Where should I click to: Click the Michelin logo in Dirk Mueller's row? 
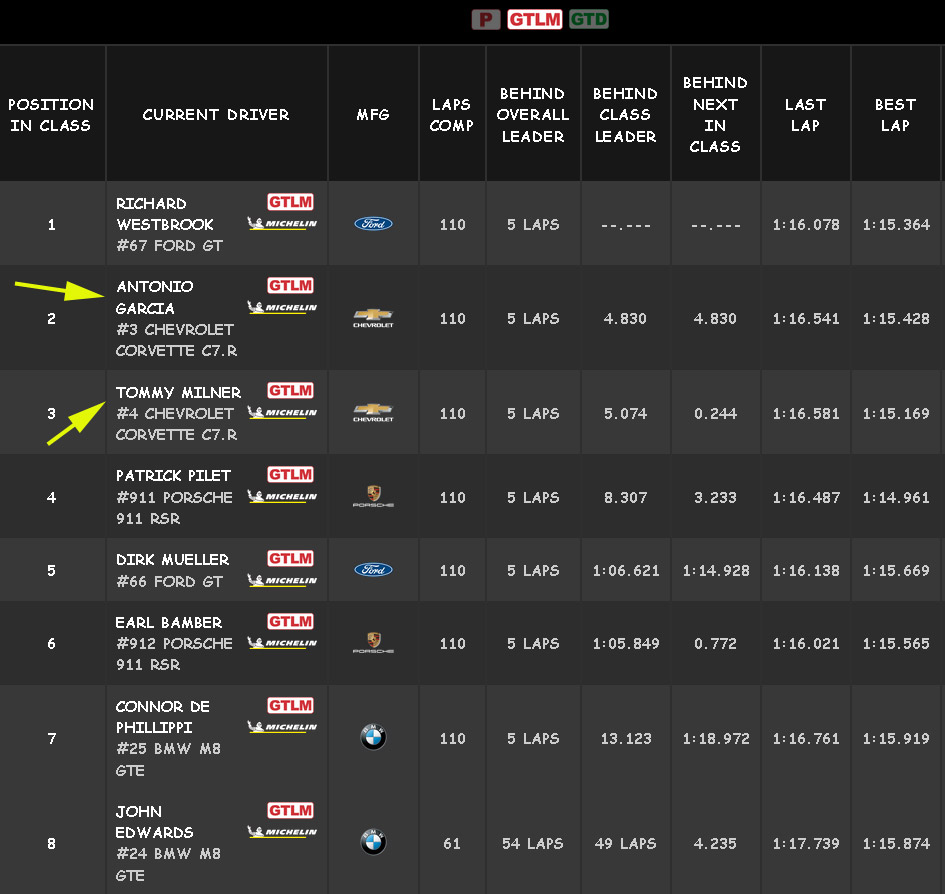click(282, 580)
